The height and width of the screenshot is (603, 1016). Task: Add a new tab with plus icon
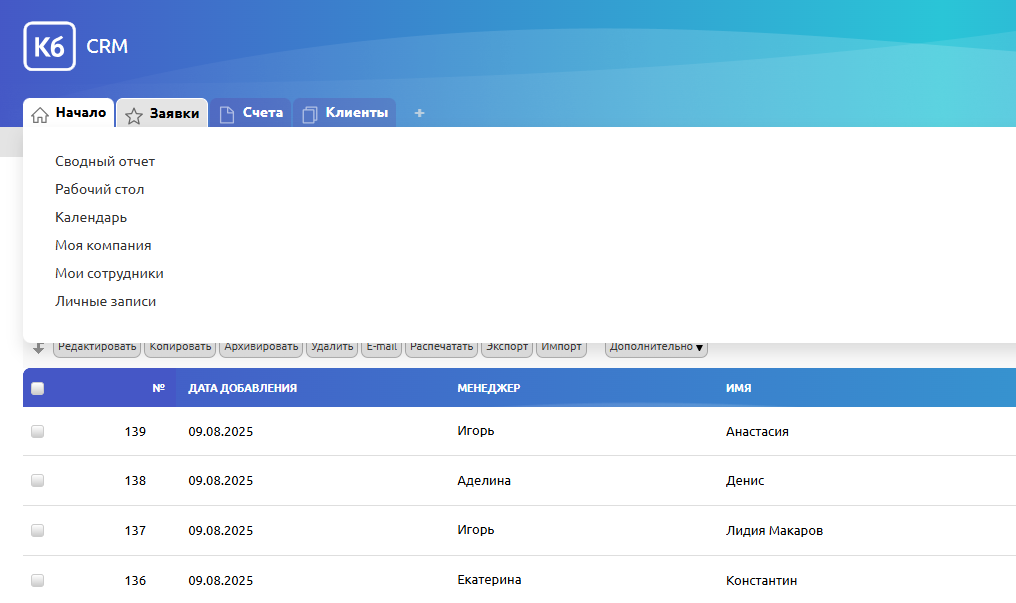(419, 113)
